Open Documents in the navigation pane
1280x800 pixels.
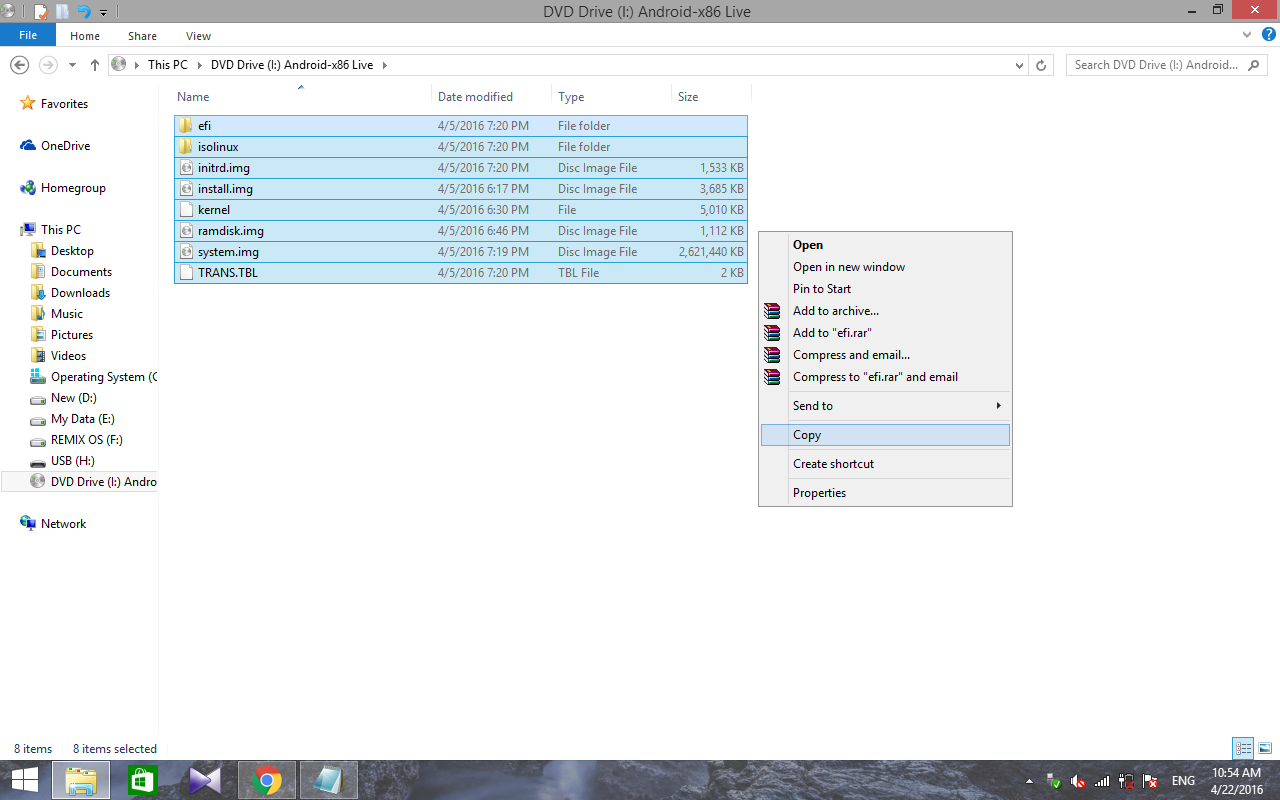click(x=81, y=272)
